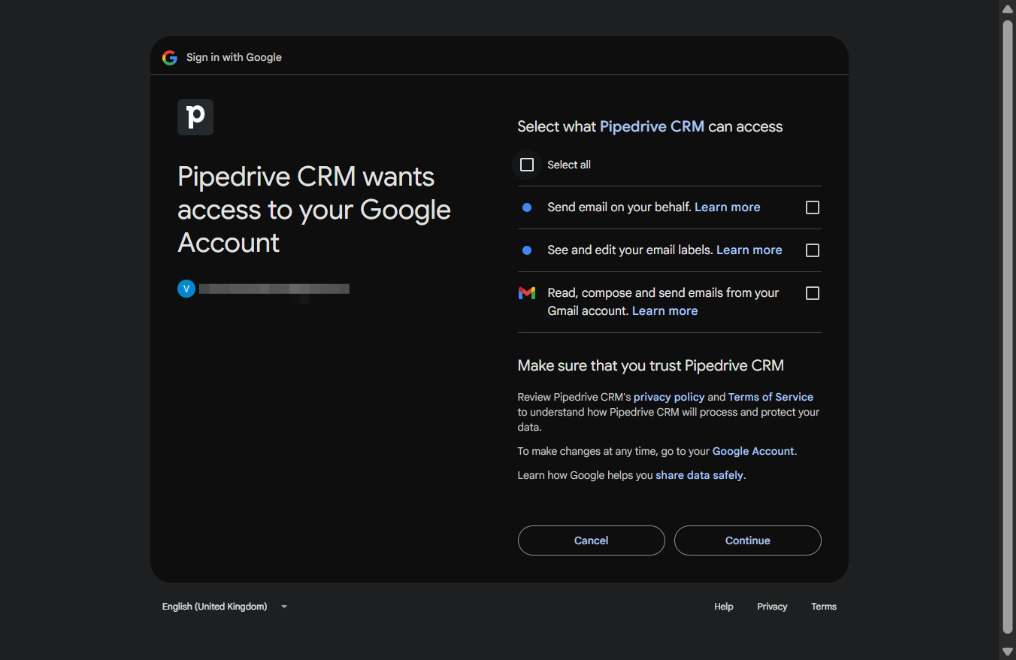Click the scrollbar up arrow

[1008, 8]
